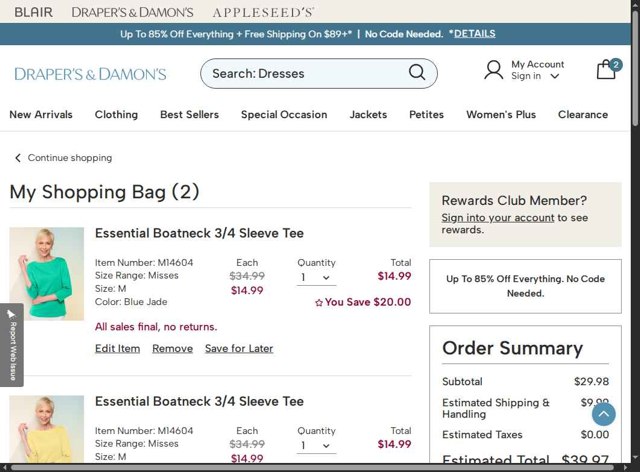The image size is (640, 472).
Task: Switch to the Appleseed's brand tab
Action: [x=263, y=12]
